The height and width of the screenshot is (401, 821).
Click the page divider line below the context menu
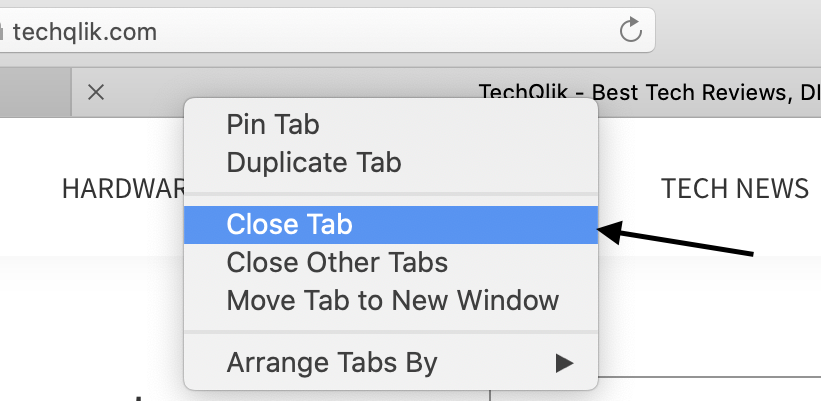click(709, 377)
